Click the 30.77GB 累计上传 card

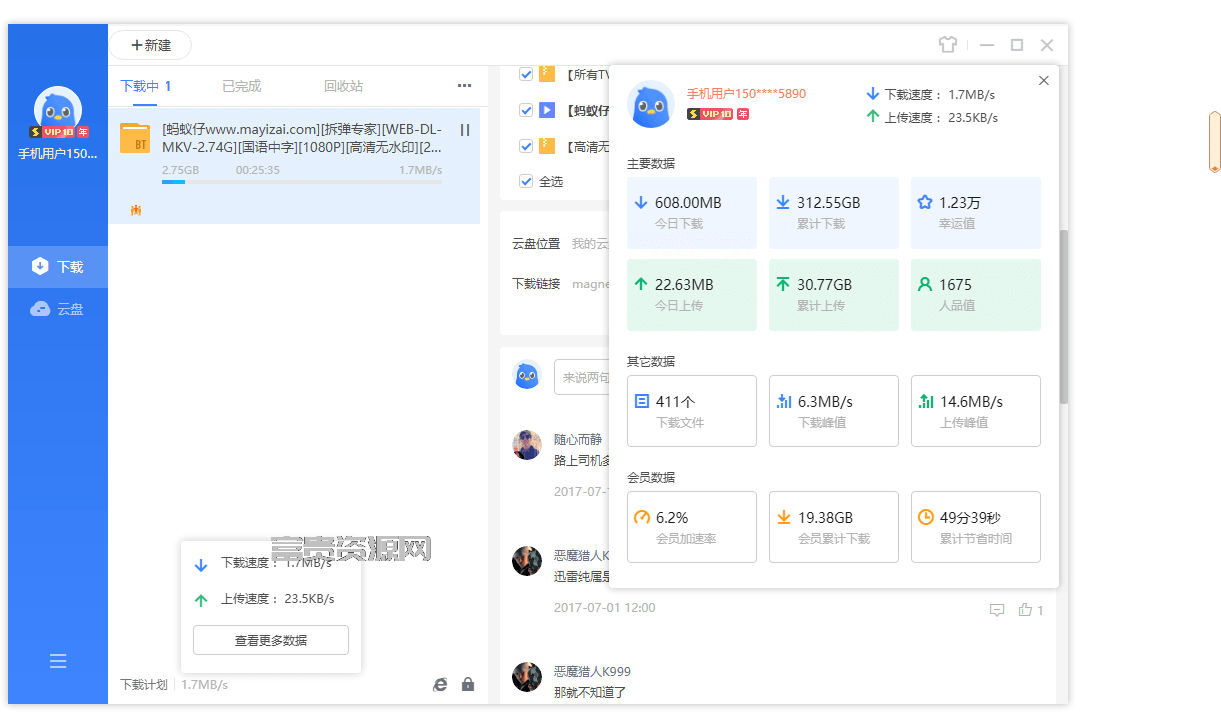(834, 295)
